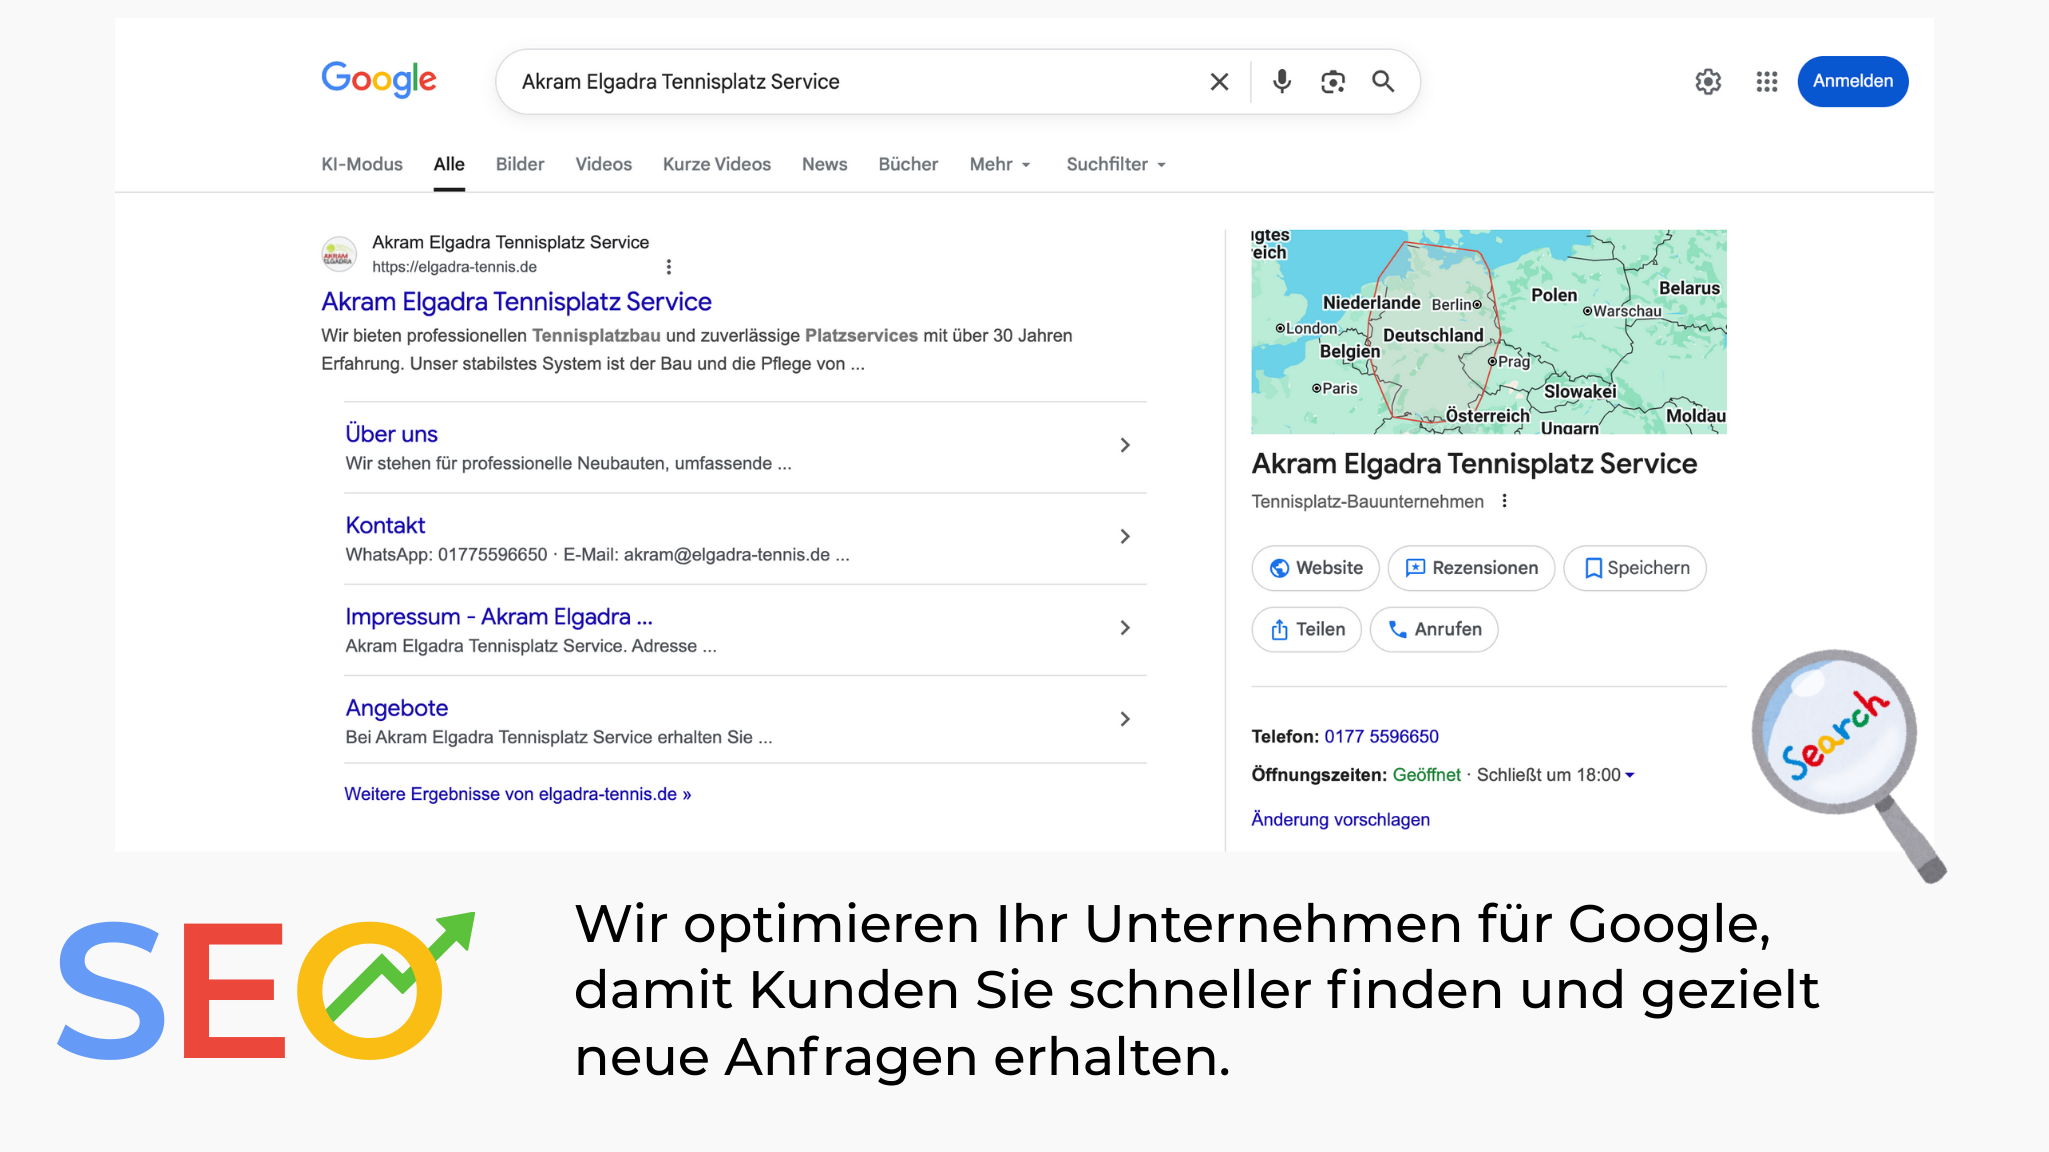Screen dimensions: 2049x1152
Task: Click the magnifier search submit icon
Action: [x=1383, y=82]
